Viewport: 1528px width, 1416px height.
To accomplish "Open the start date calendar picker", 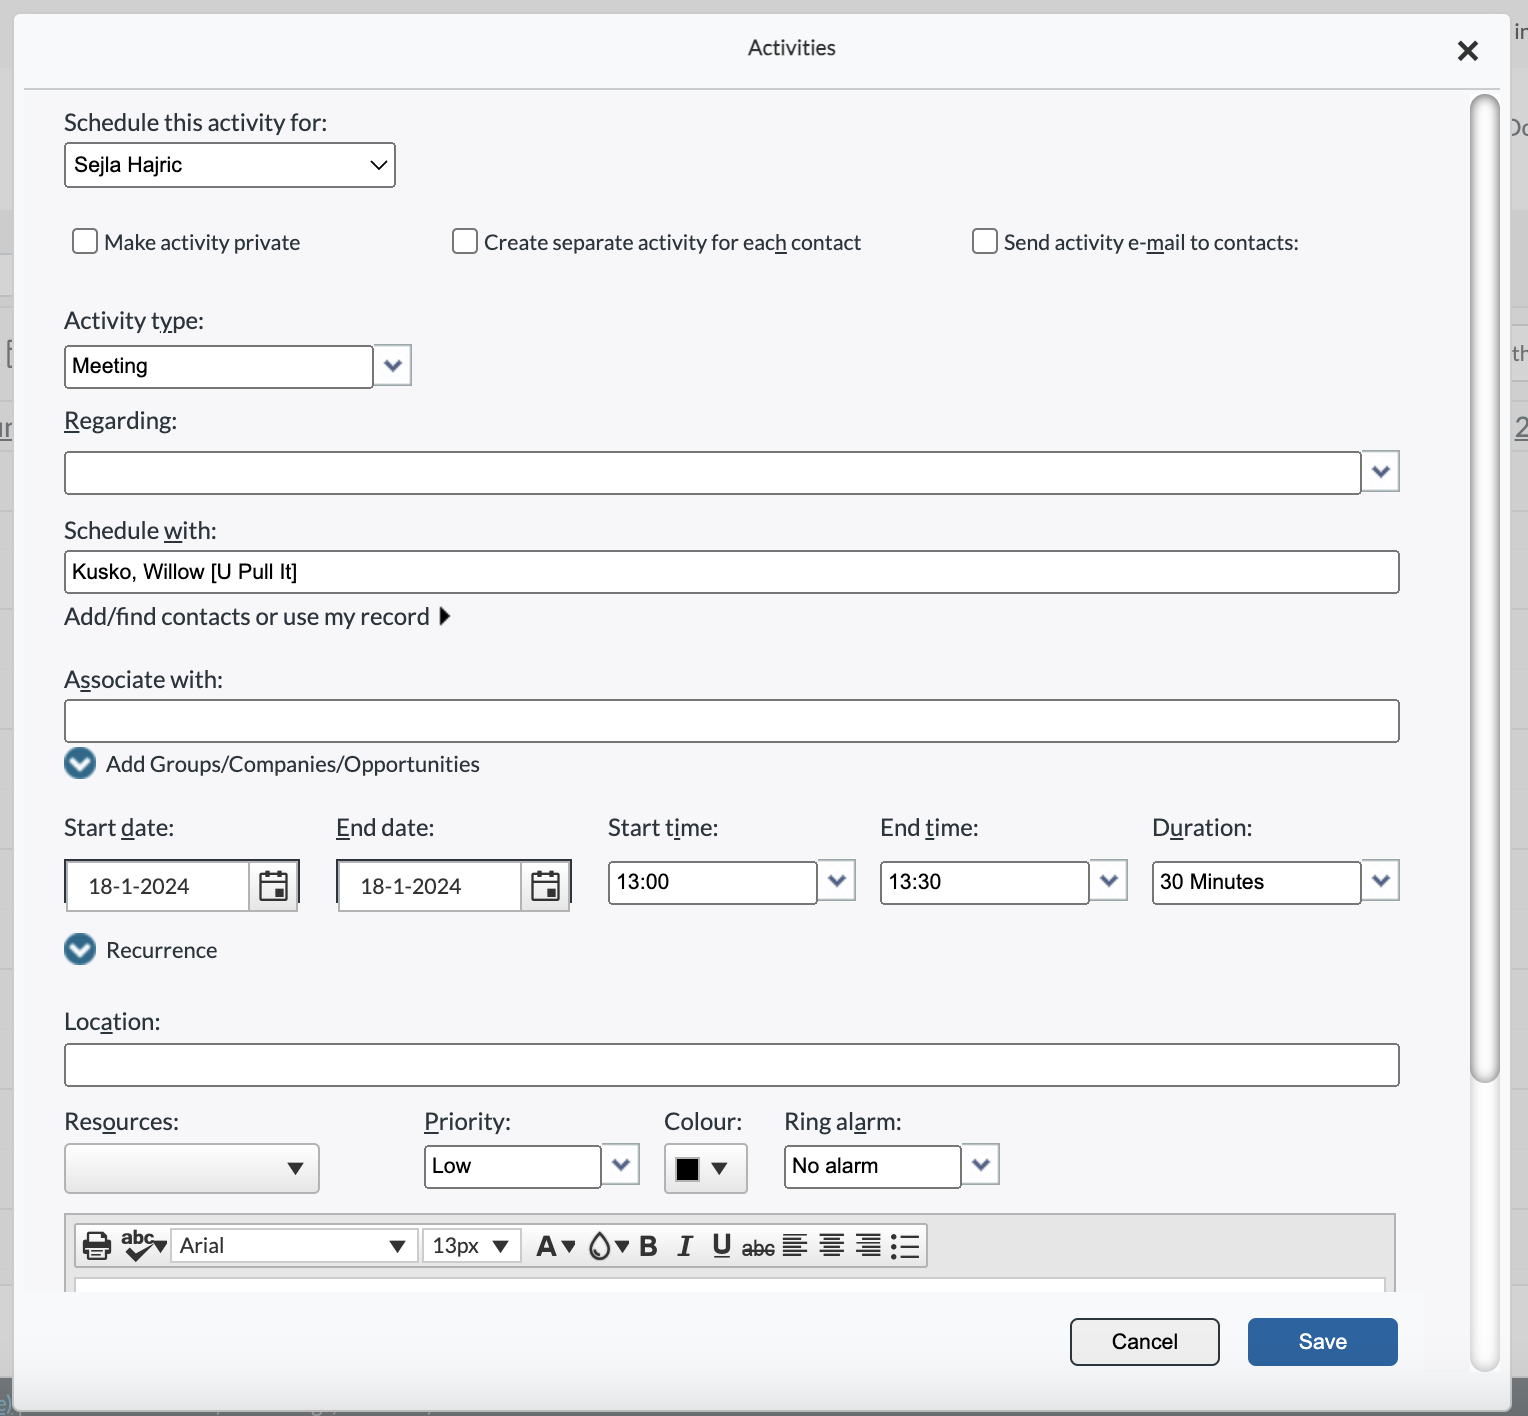I will coord(273,884).
